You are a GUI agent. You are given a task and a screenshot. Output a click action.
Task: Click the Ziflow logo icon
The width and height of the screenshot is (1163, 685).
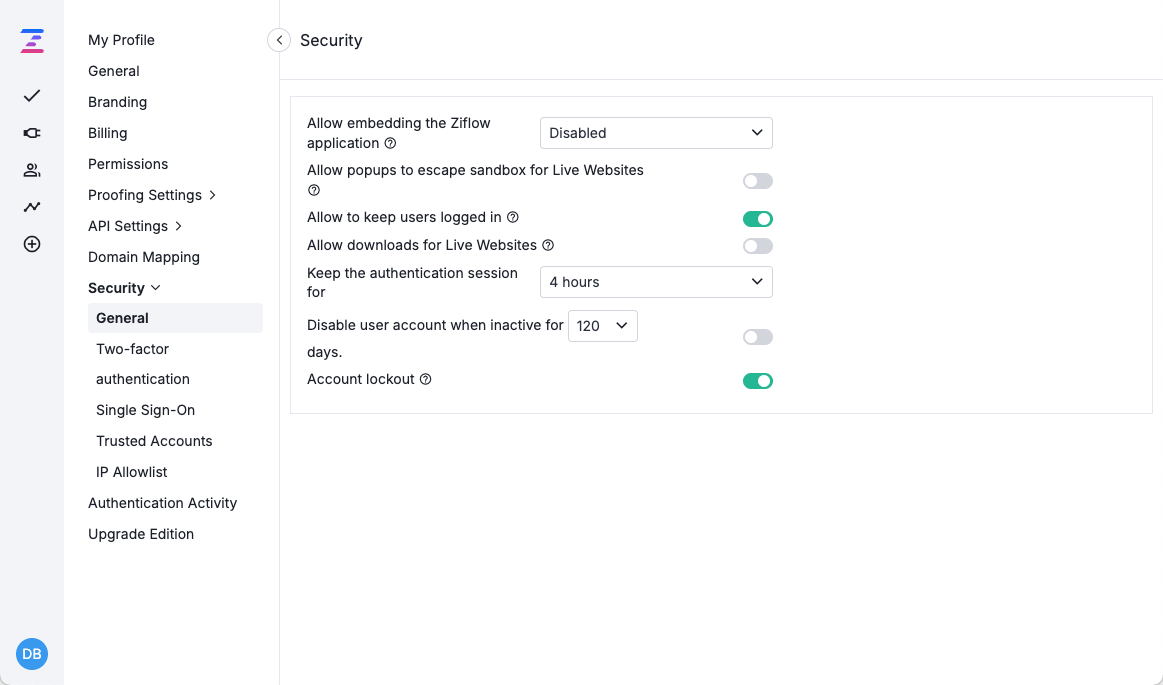coord(32,41)
